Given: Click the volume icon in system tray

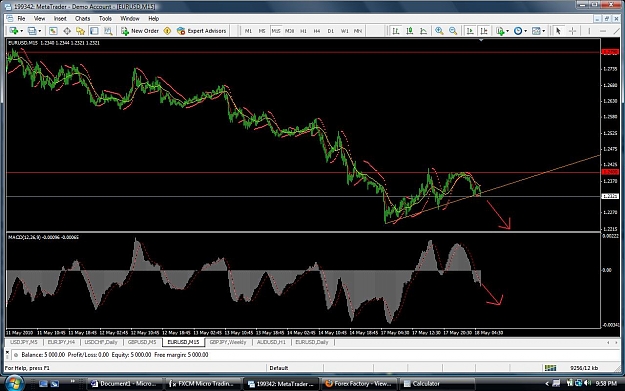Looking at the screenshot, I should point(587,383).
